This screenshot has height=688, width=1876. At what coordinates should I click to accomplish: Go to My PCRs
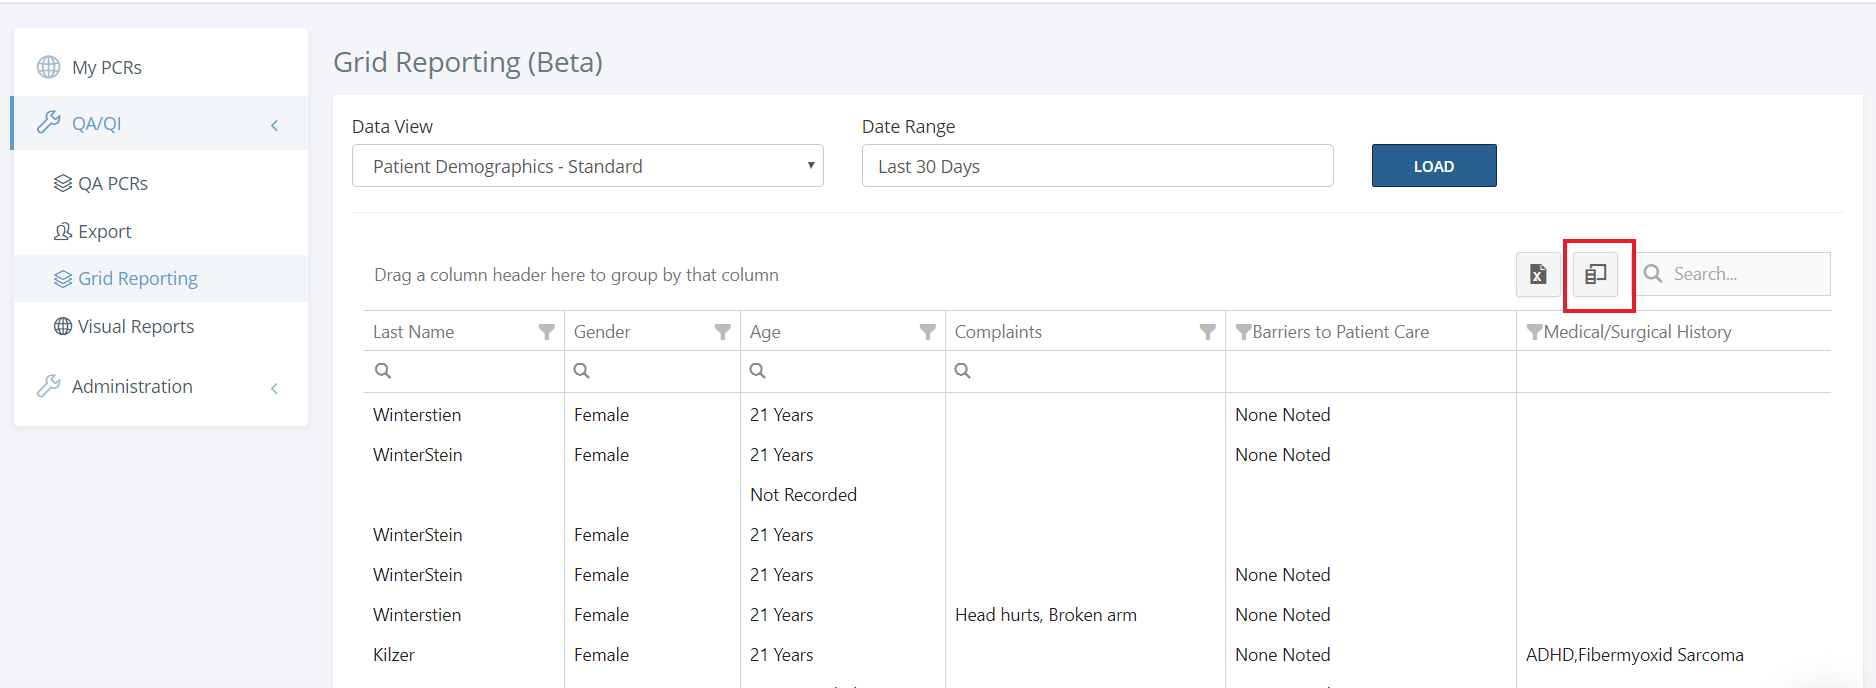[x=106, y=68]
